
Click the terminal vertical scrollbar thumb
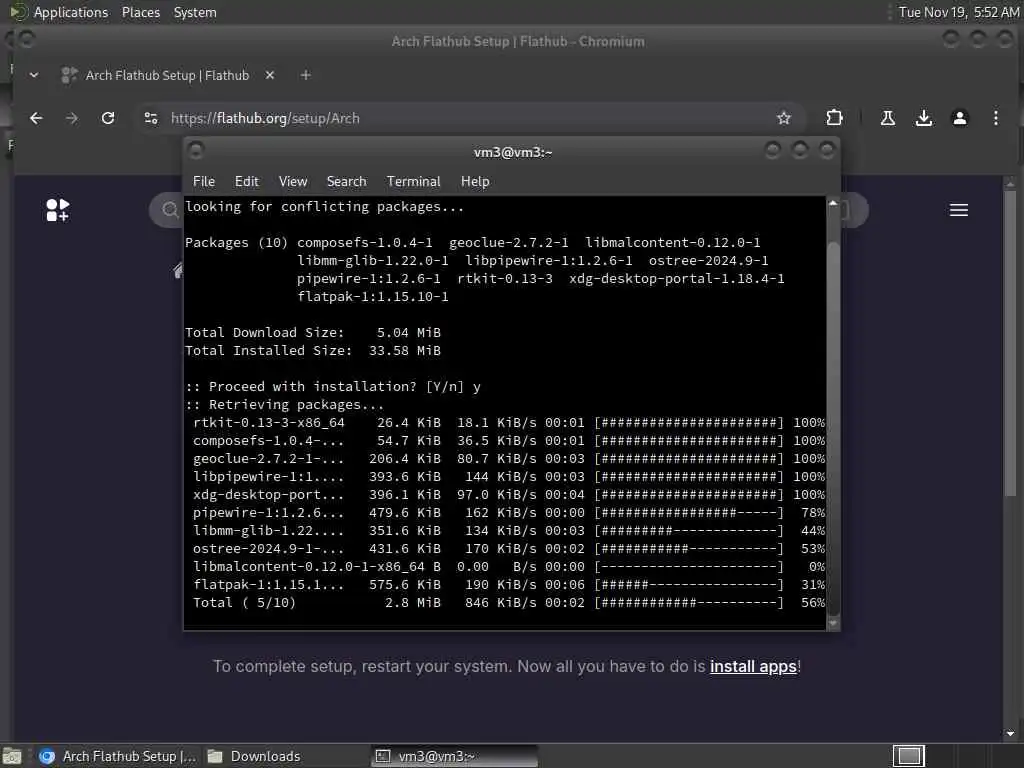click(x=833, y=428)
